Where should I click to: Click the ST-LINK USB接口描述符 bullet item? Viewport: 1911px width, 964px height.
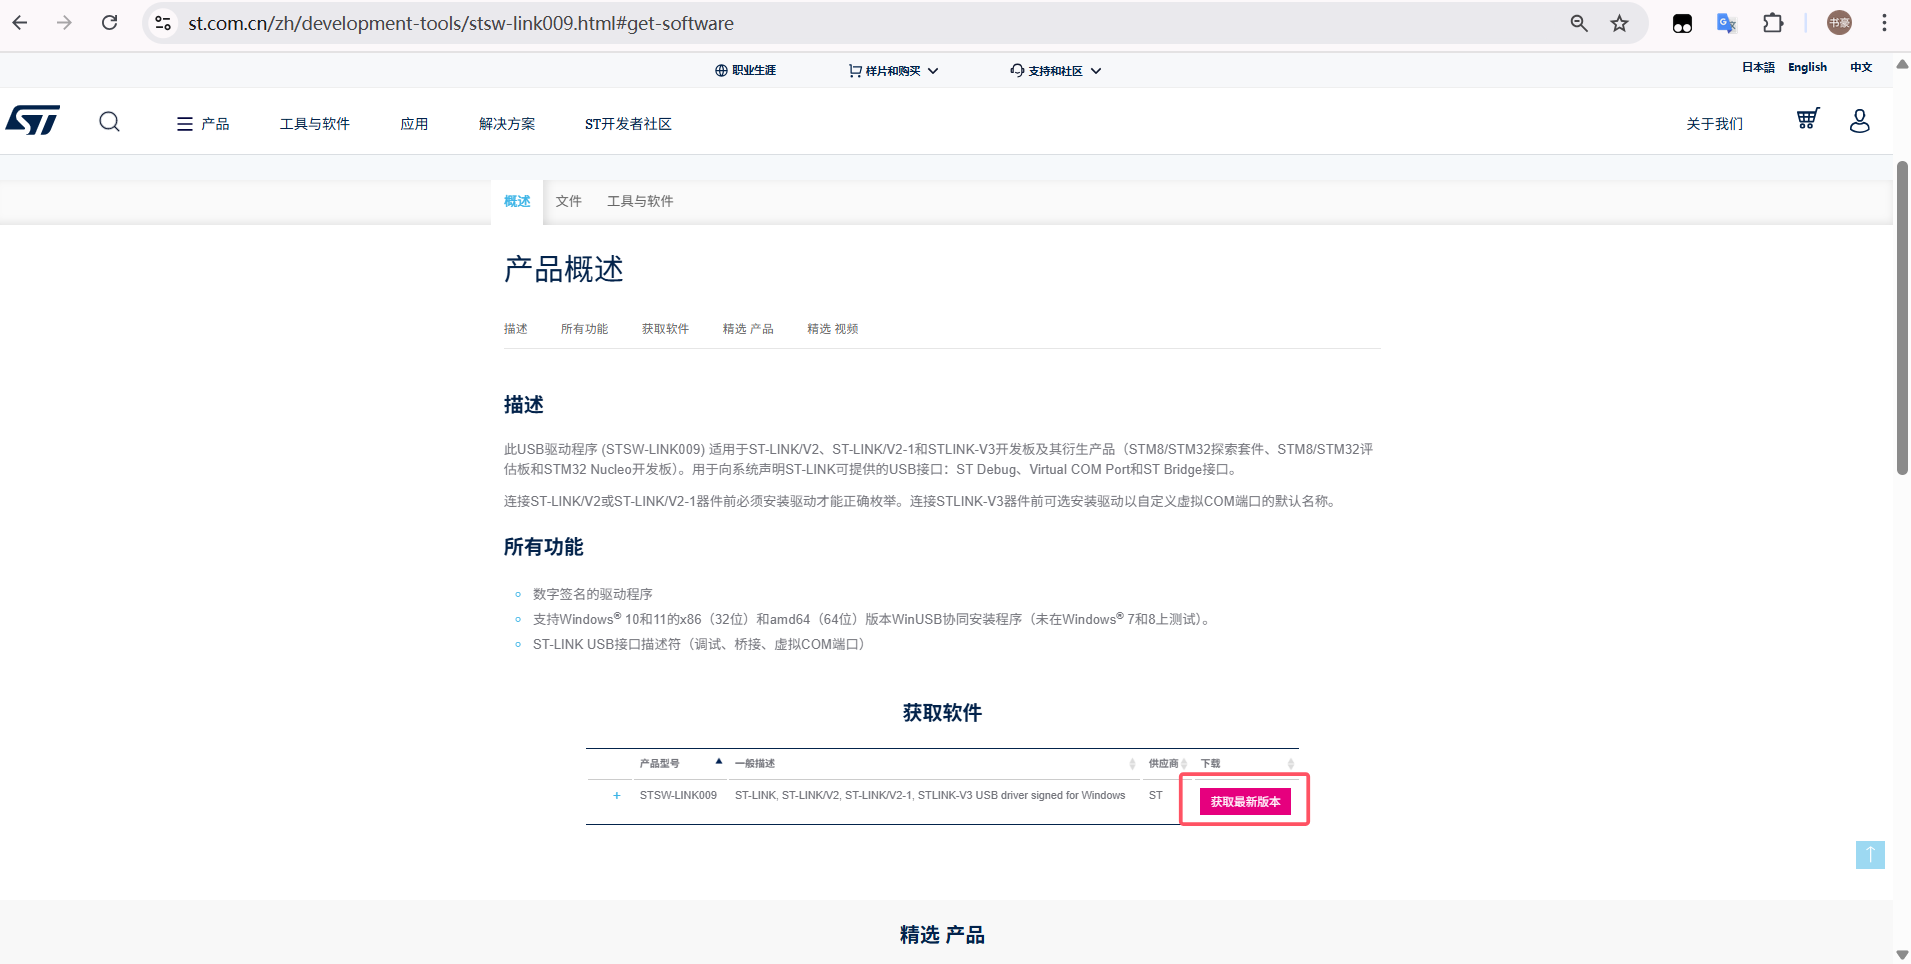coord(699,644)
